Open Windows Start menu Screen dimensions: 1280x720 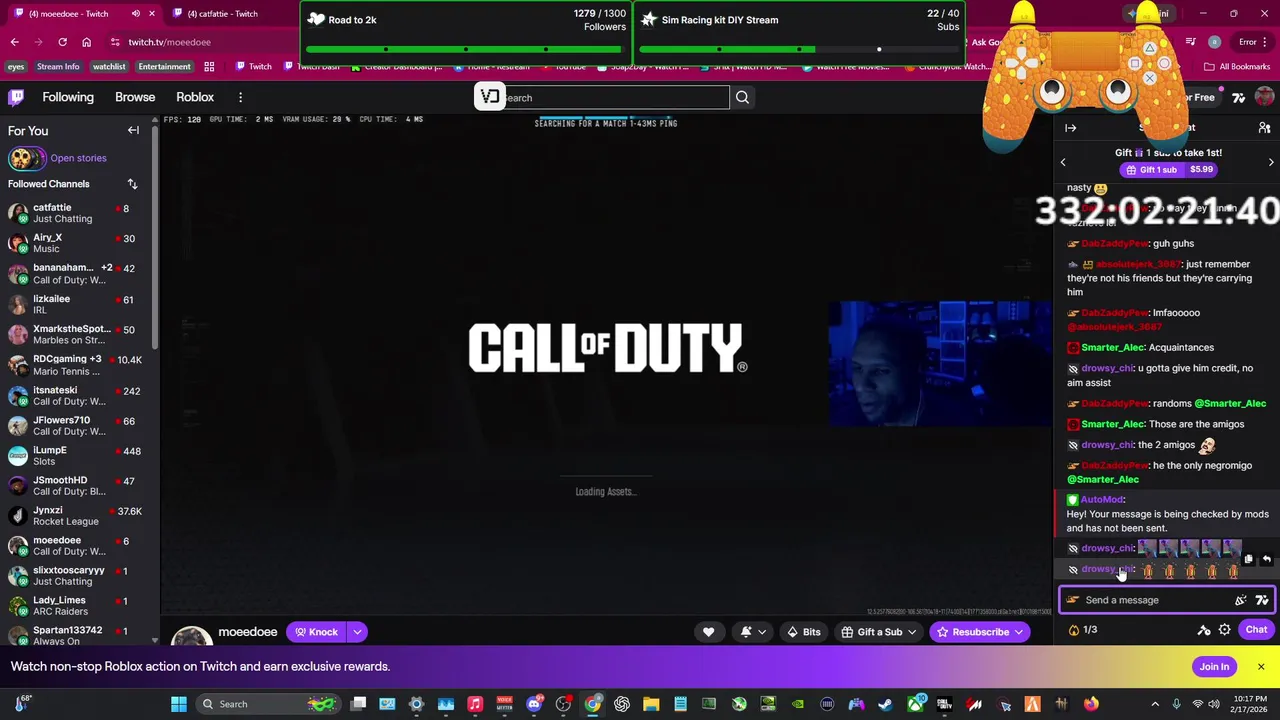point(178,704)
